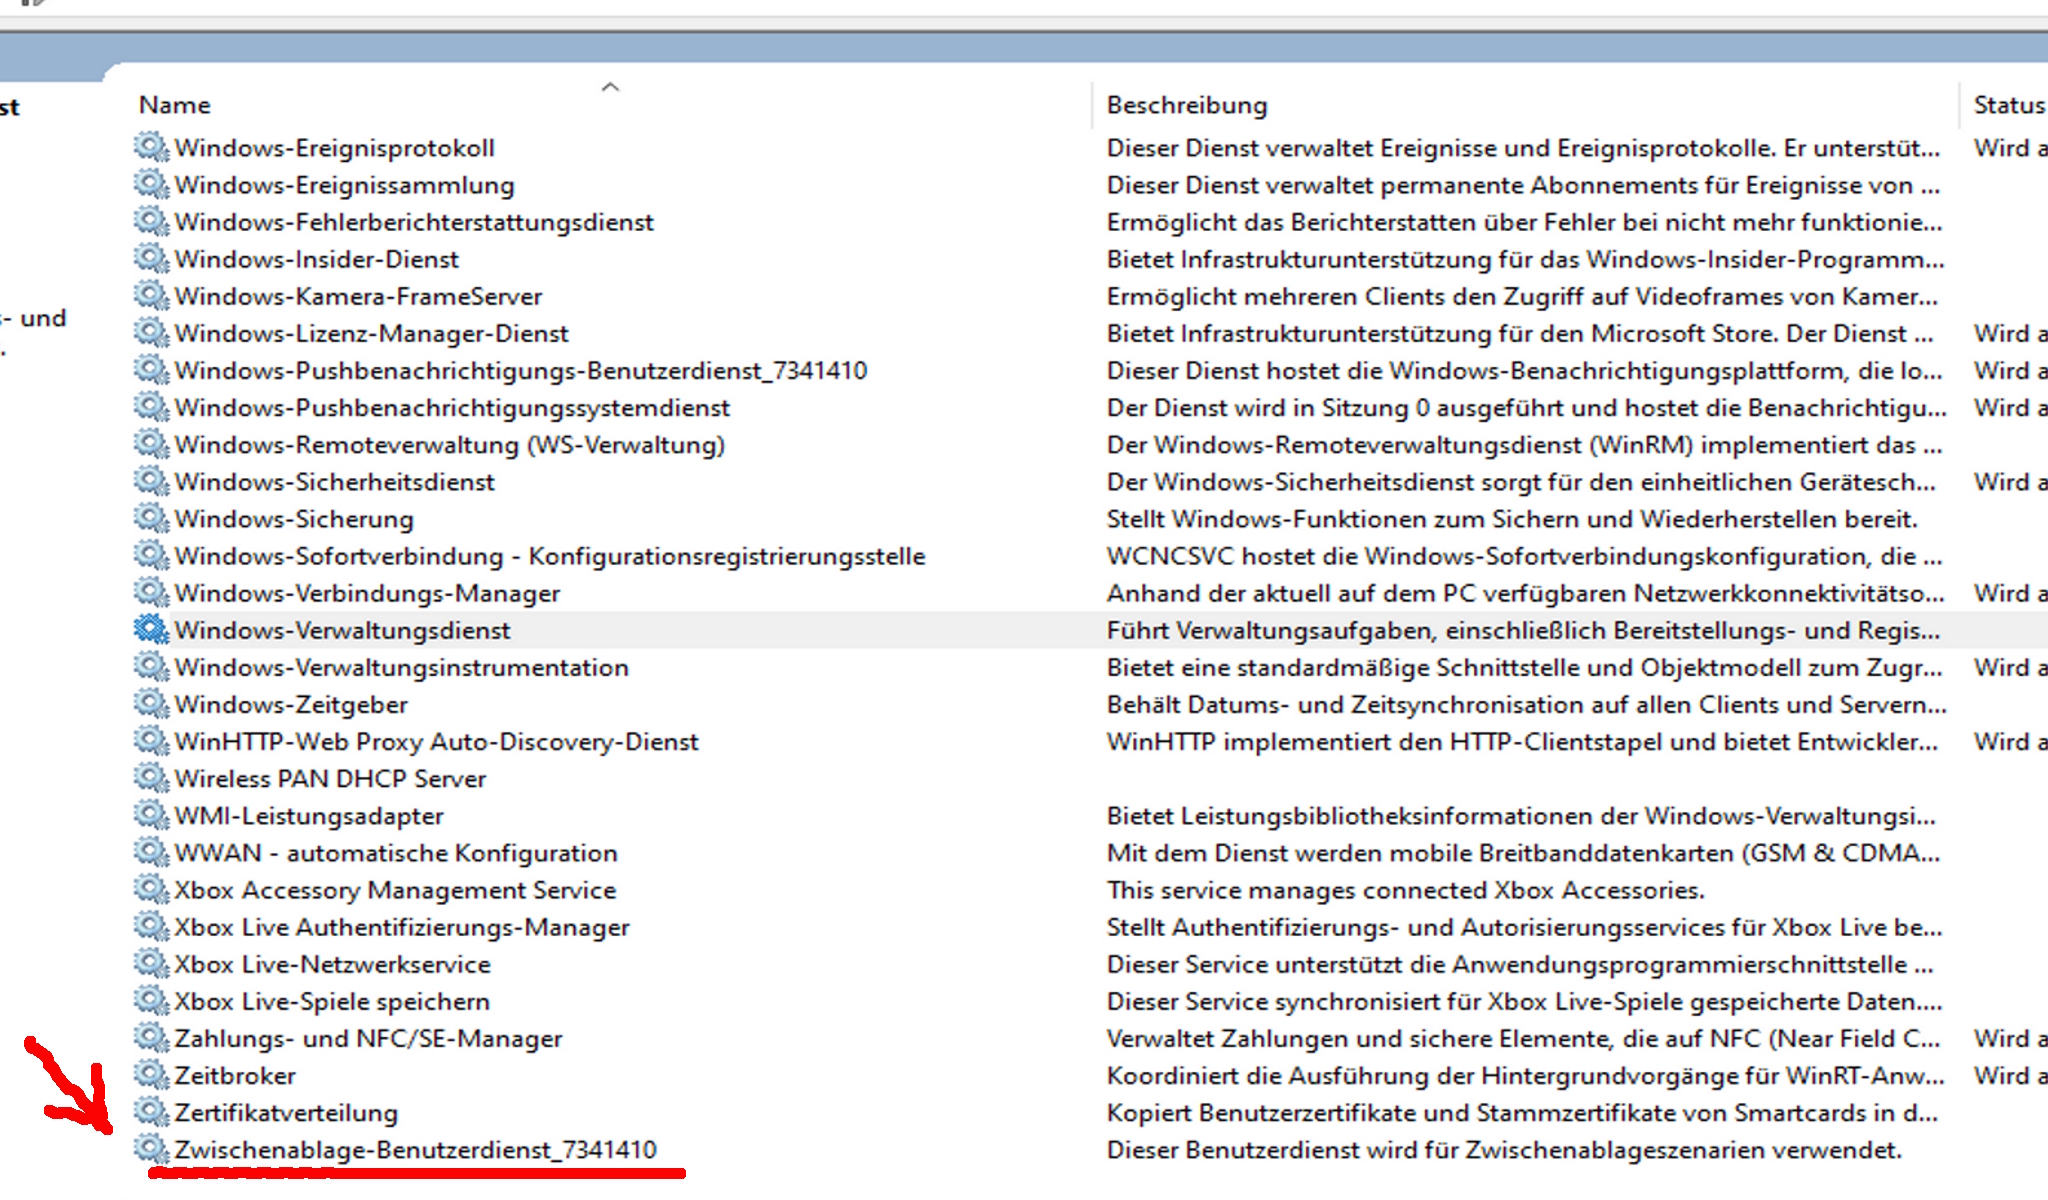Click gear icon of Windows-Ereignisprotokoll service
Screen dimensions: 2048x1200
151,147
